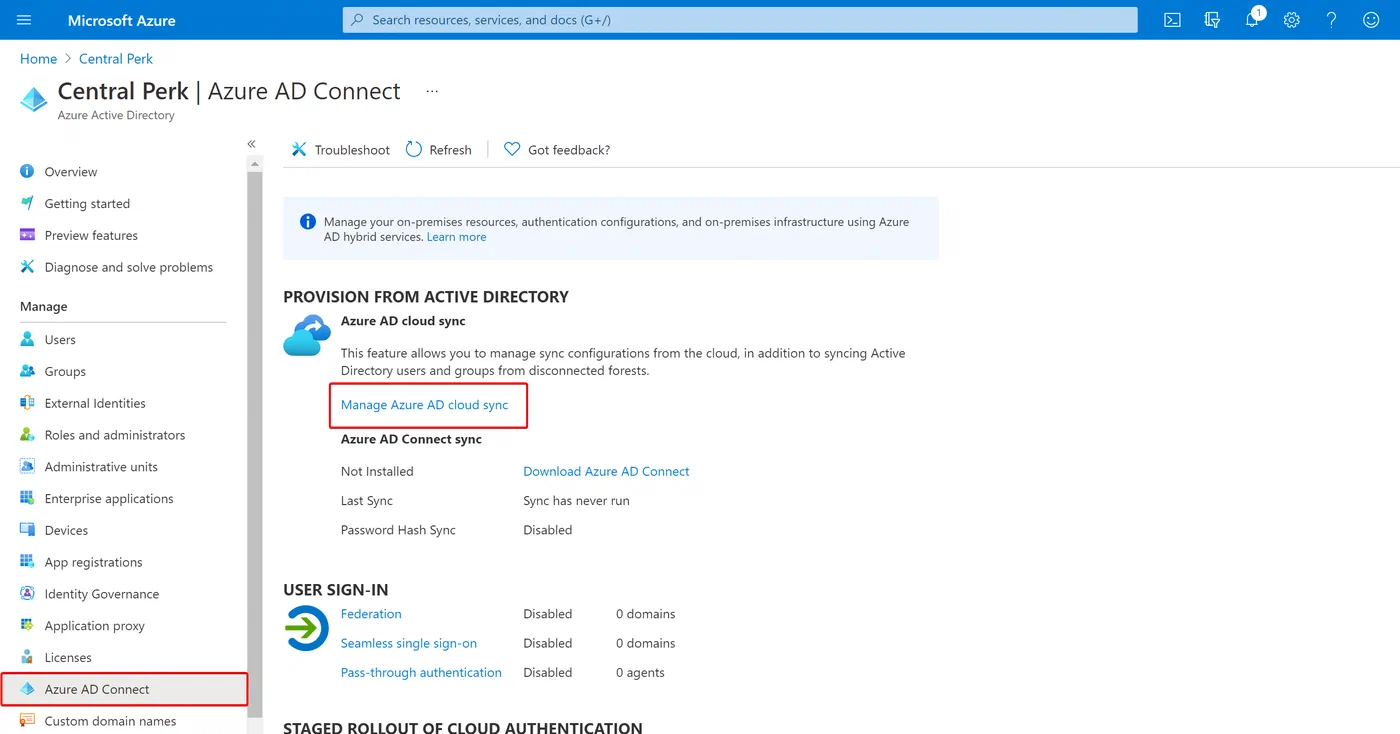Image resolution: width=1400 pixels, height=734 pixels.
Task: Click the feedback smiley icon
Action: coord(1371,20)
